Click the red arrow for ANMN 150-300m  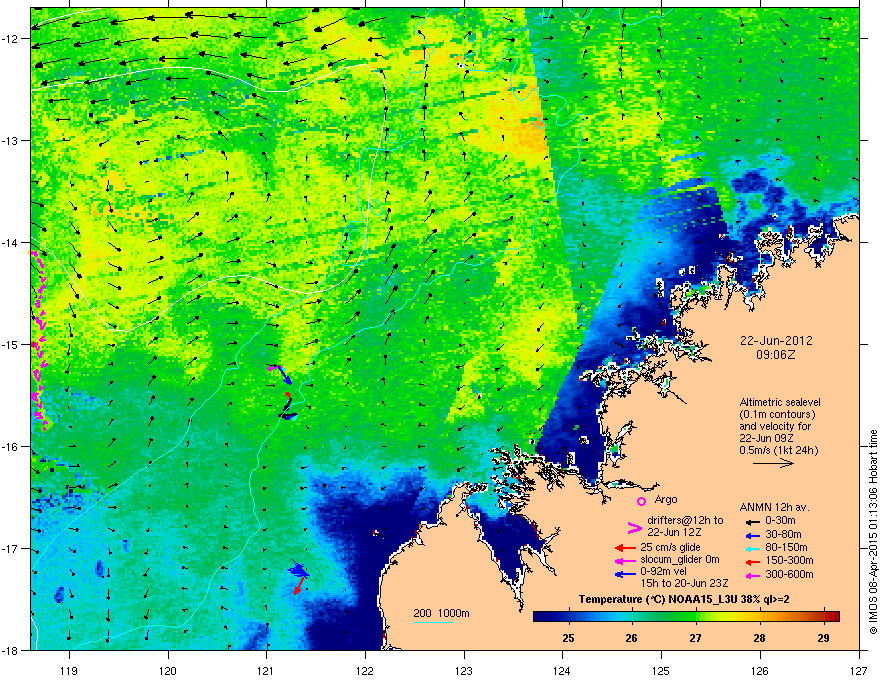click(752, 562)
